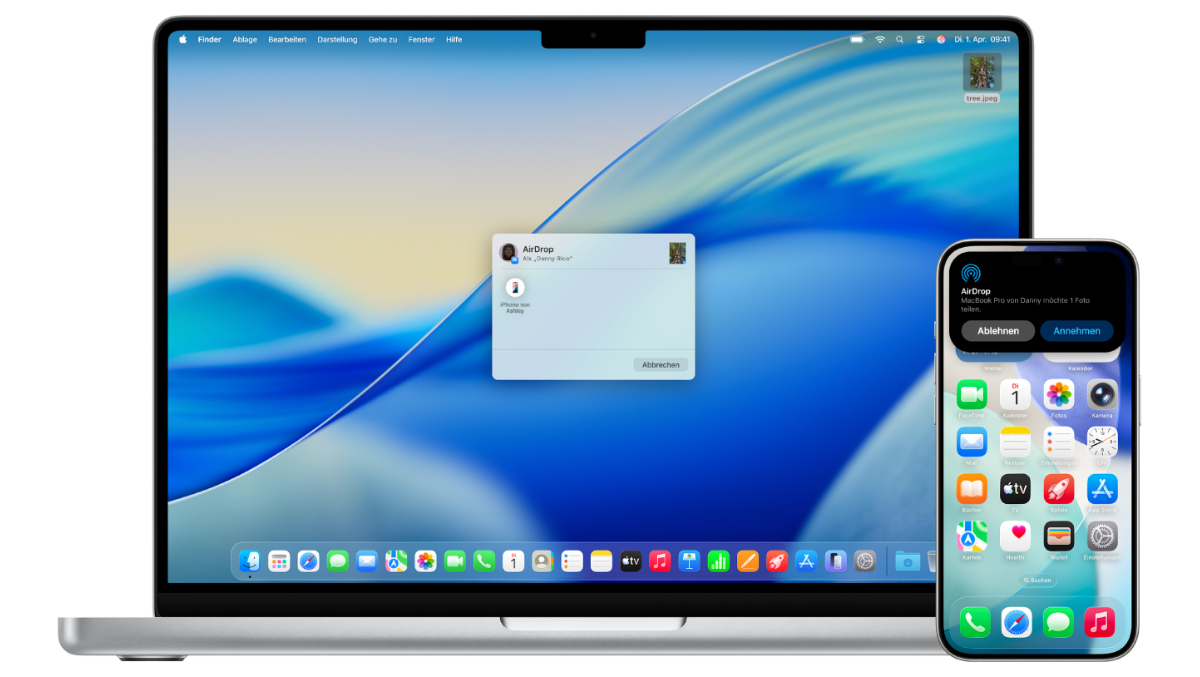The width and height of the screenshot is (1200, 677).
Task: Open the Health app on the iPhone
Action: pyautogui.click(x=1015, y=536)
